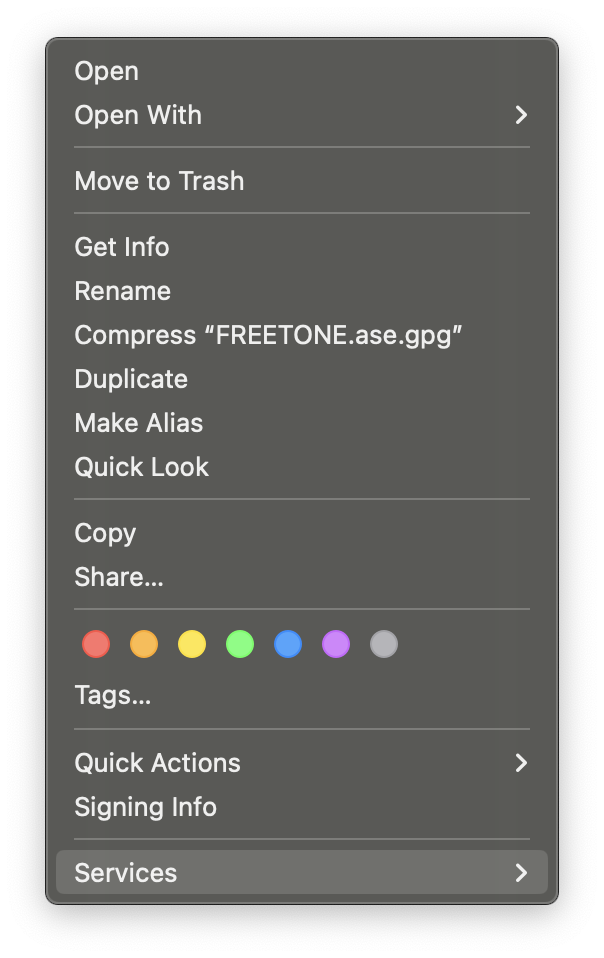This screenshot has height=958, width=604.
Task: Expand the Quick Actions submenu chevron
Action: (520, 763)
